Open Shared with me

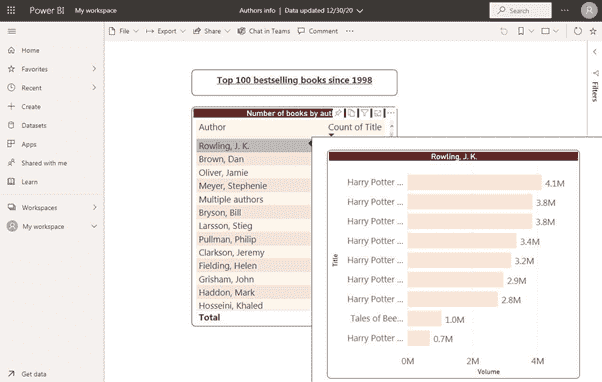tap(44, 163)
